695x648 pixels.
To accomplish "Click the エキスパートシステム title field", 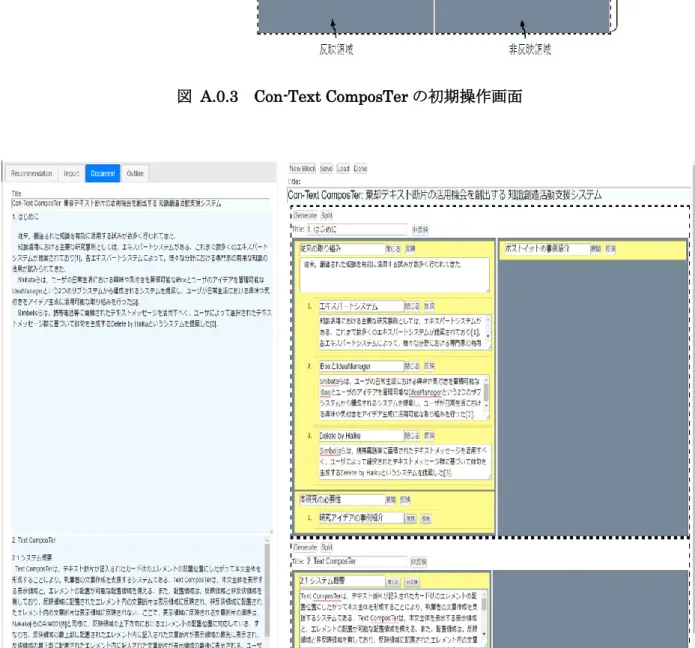I will tap(361, 306).
